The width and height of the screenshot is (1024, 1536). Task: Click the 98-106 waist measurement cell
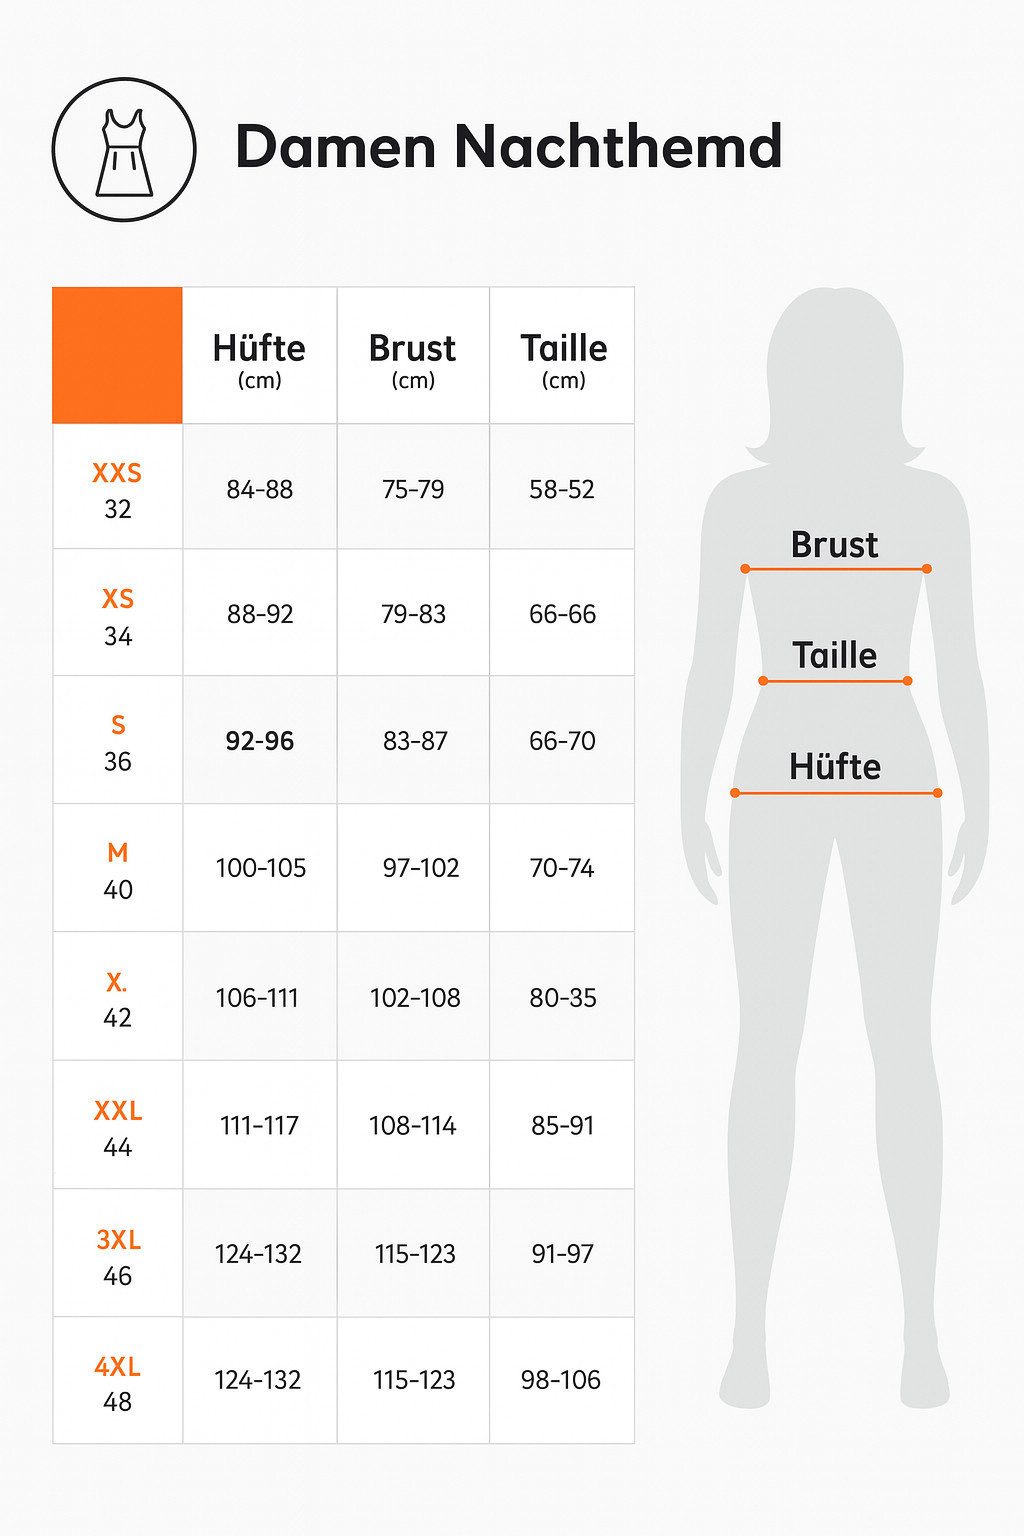561,1380
